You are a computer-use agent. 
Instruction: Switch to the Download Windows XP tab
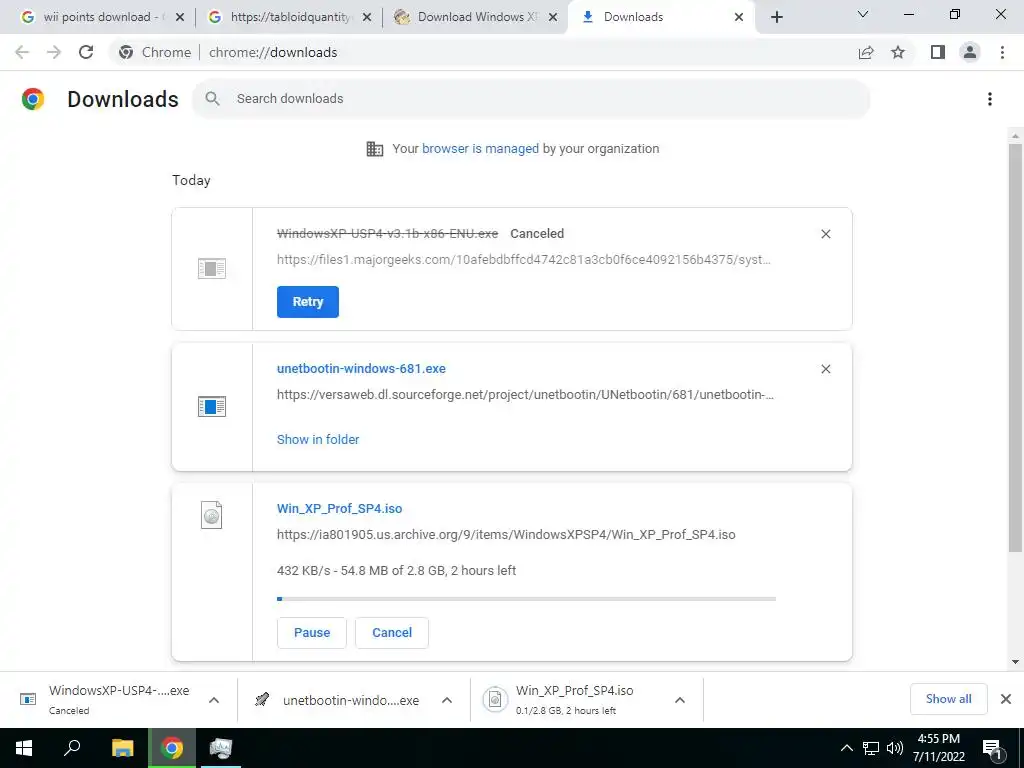click(477, 17)
